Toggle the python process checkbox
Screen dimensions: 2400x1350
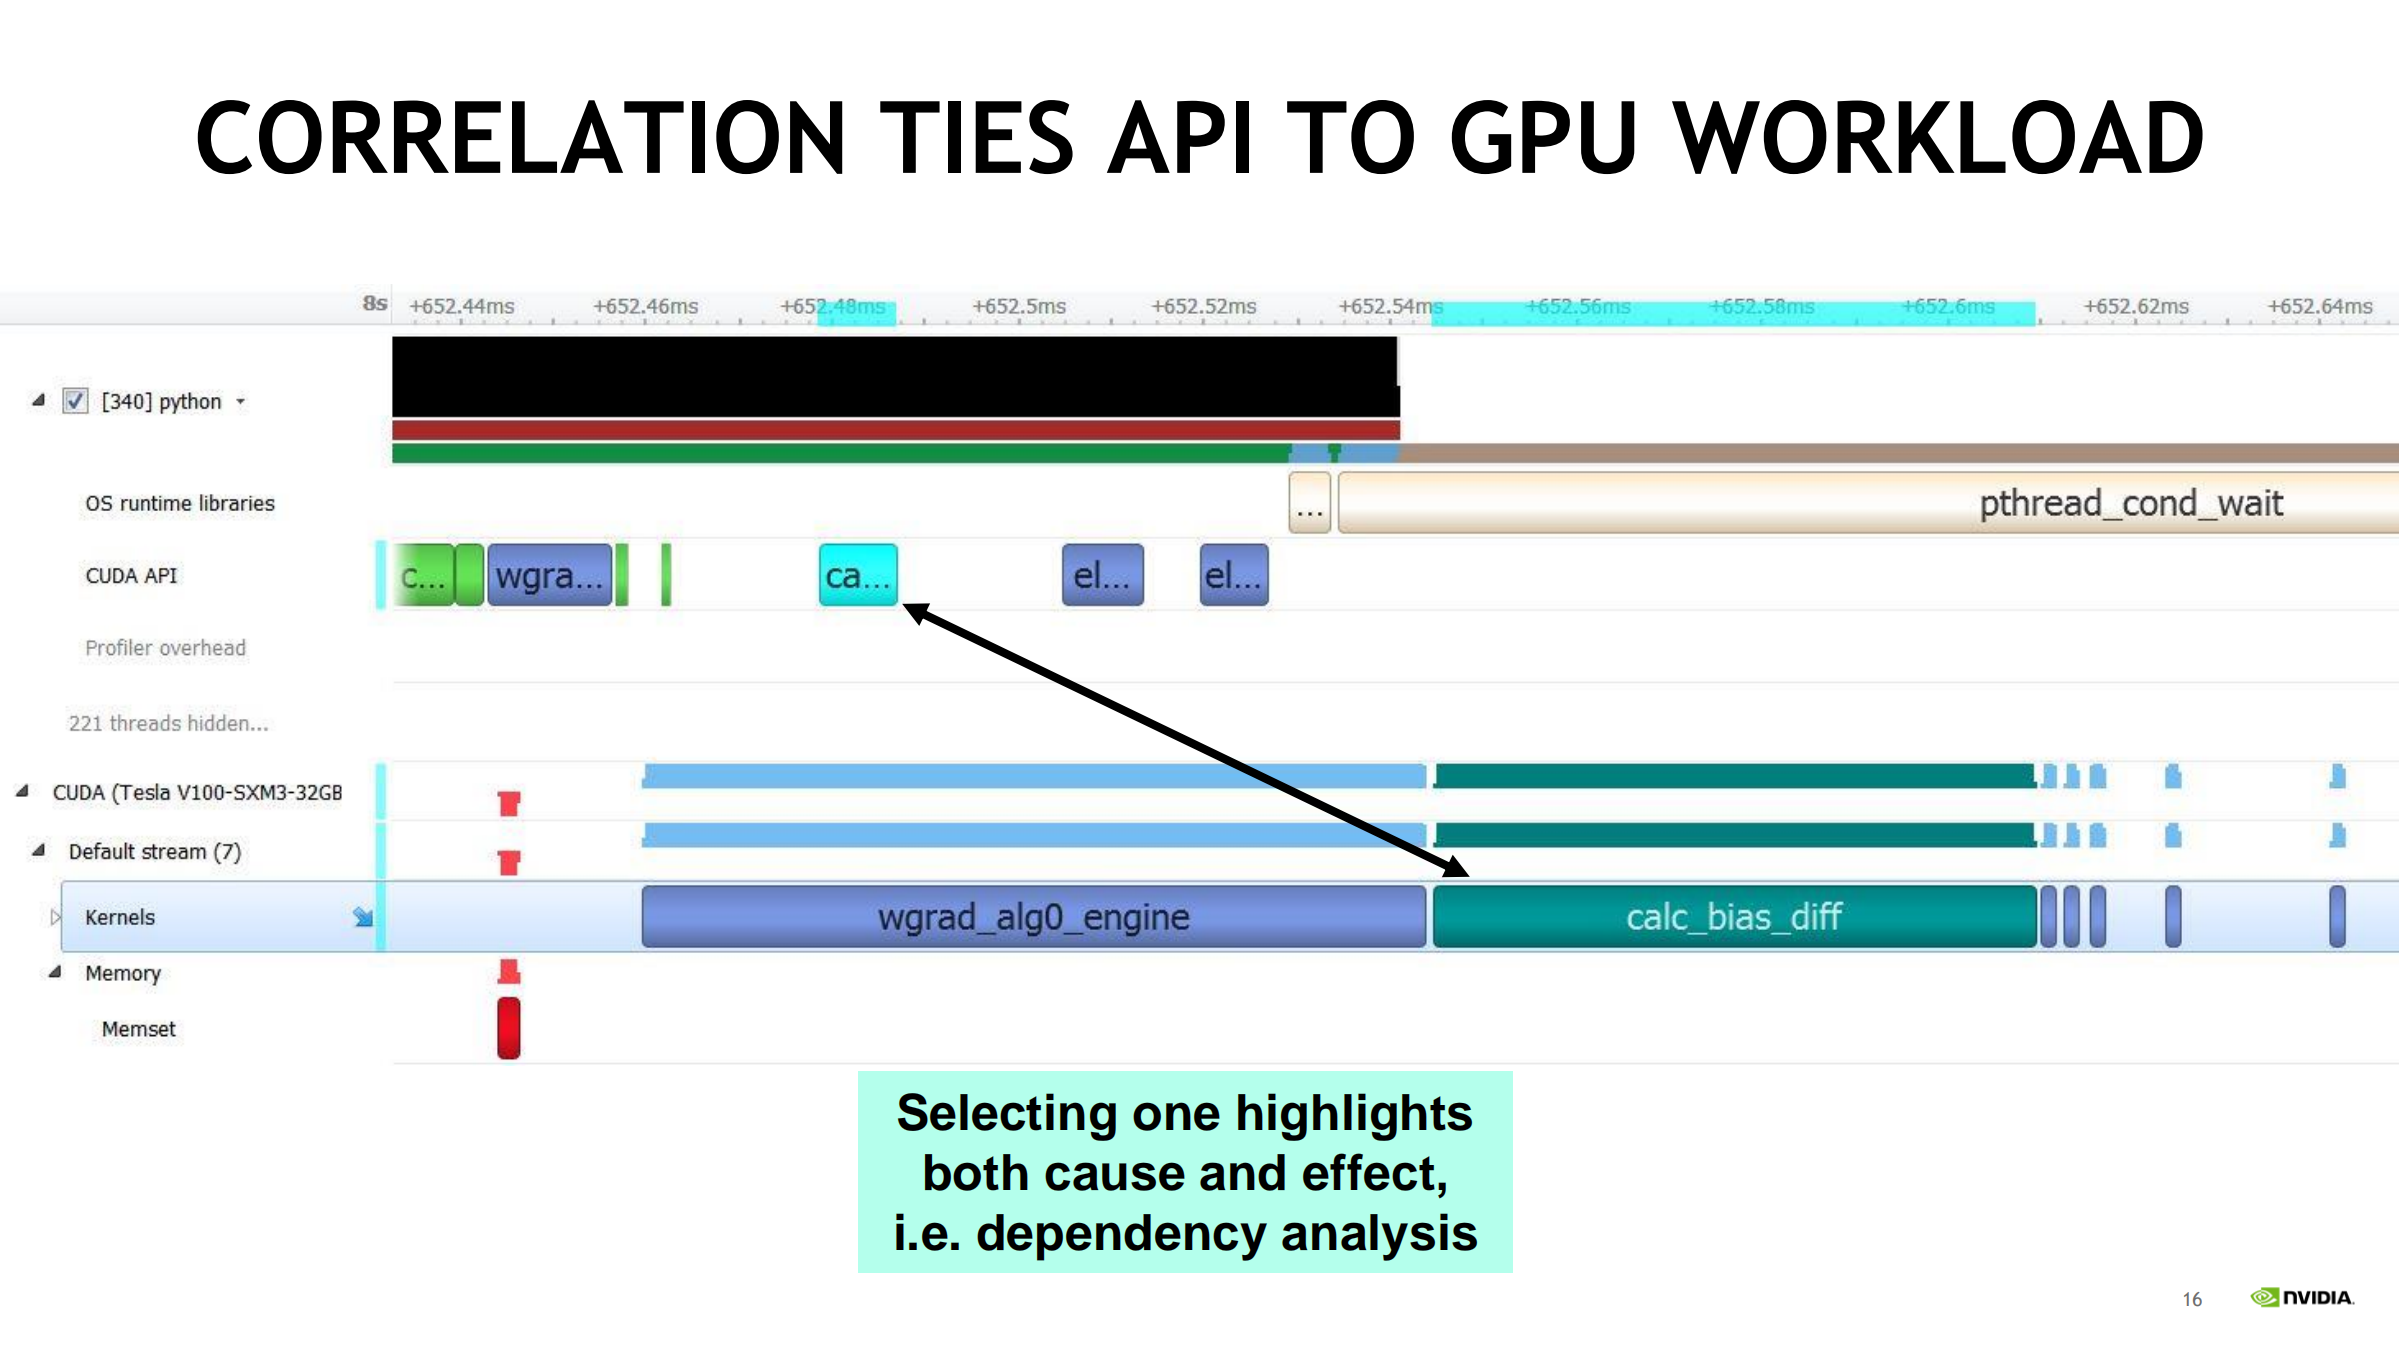click(75, 401)
